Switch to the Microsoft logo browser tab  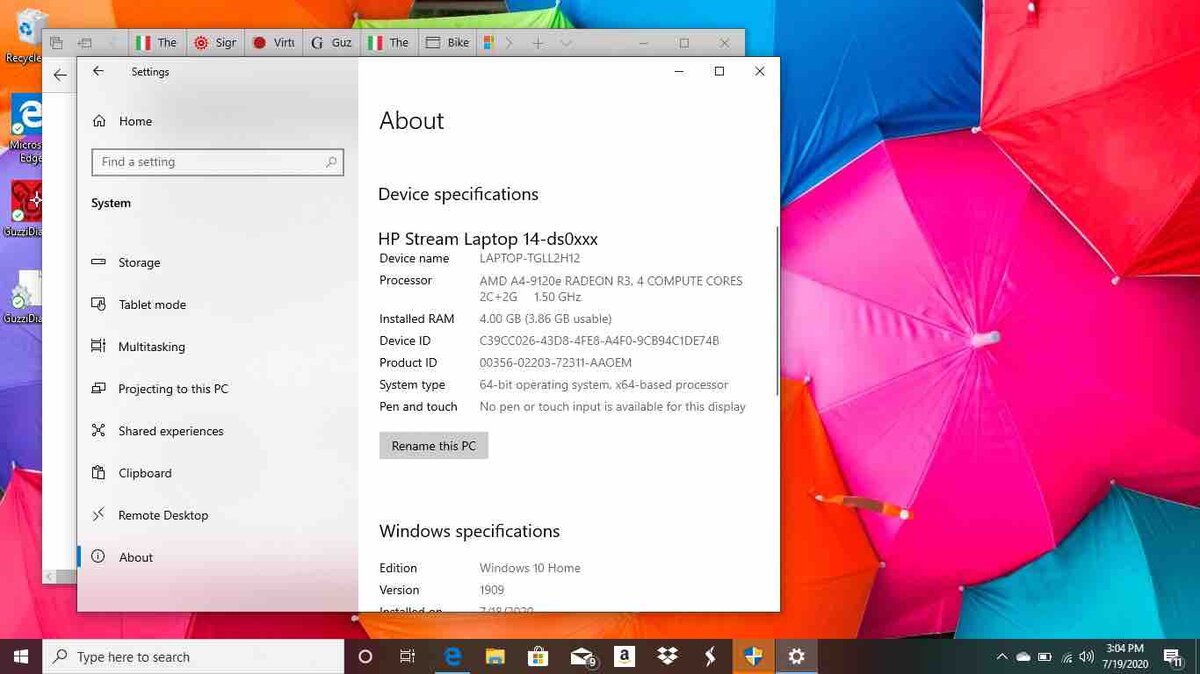pyautogui.click(x=488, y=43)
